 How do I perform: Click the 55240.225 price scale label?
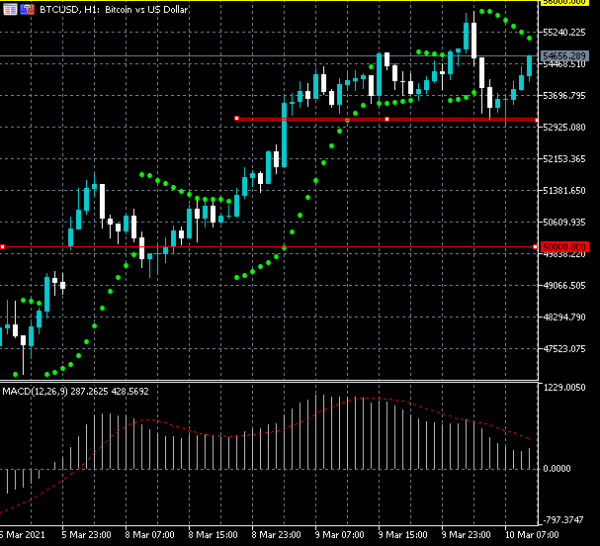pos(564,33)
